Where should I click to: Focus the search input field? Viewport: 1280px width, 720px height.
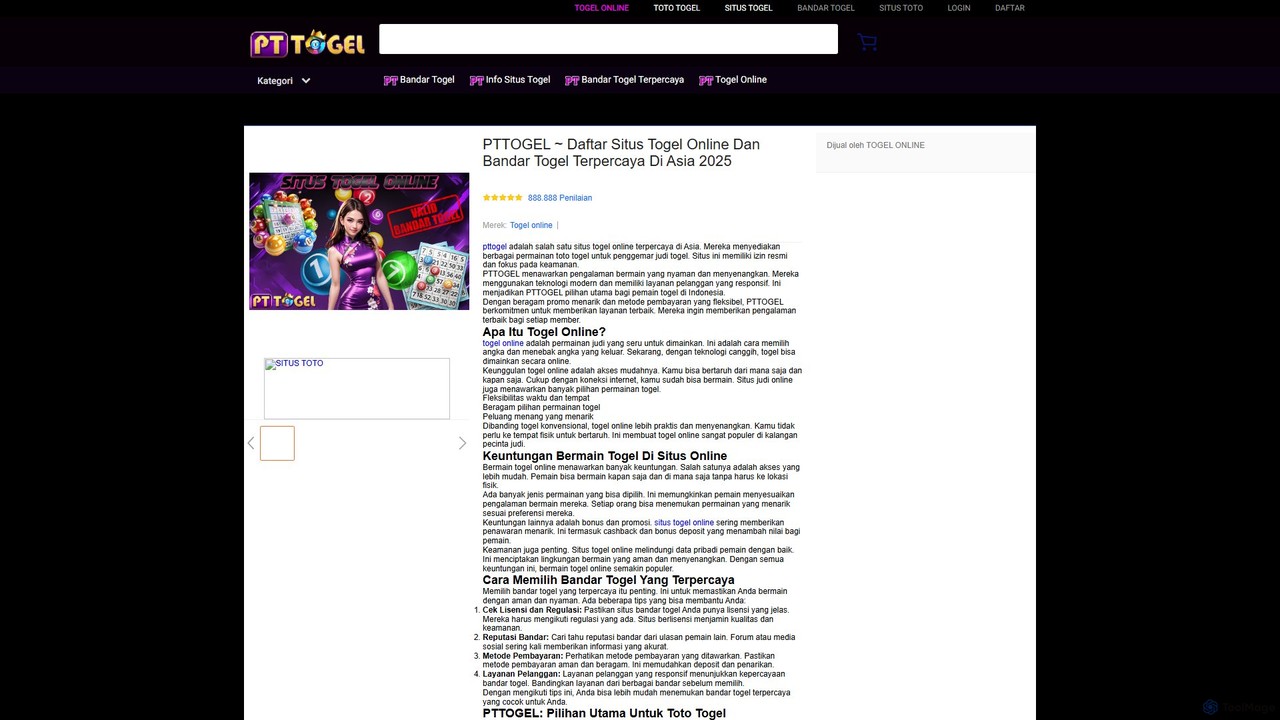point(608,39)
